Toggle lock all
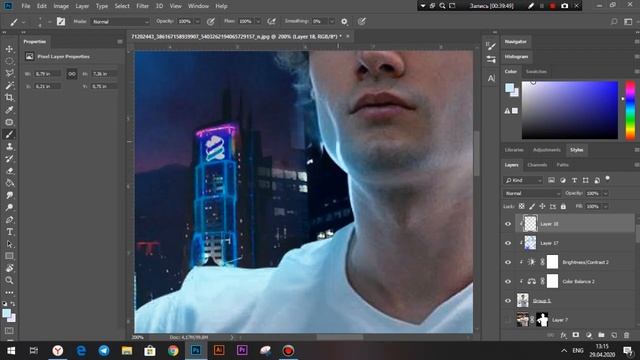Screen dimensions: 640x360 pos(563,207)
